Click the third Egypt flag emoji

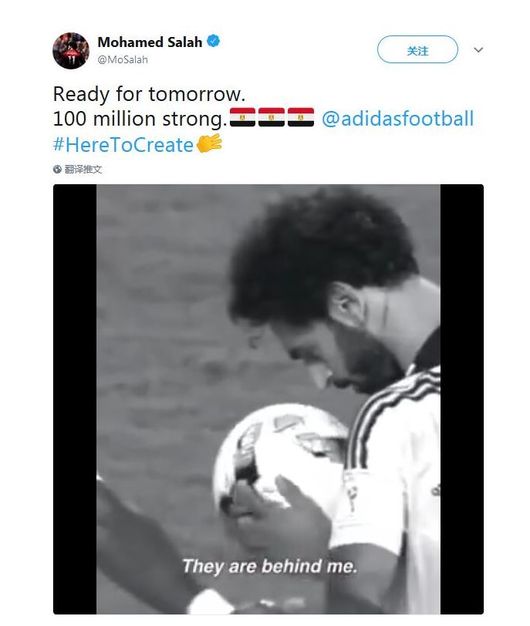(301, 117)
